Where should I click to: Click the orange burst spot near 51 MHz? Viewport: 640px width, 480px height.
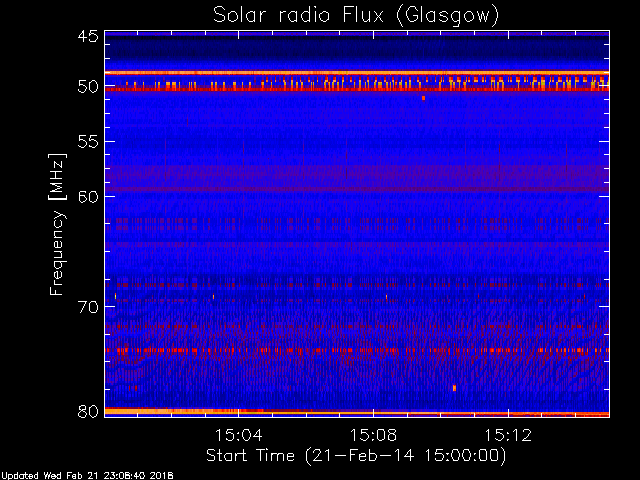pyautogui.click(x=423, y=98)
